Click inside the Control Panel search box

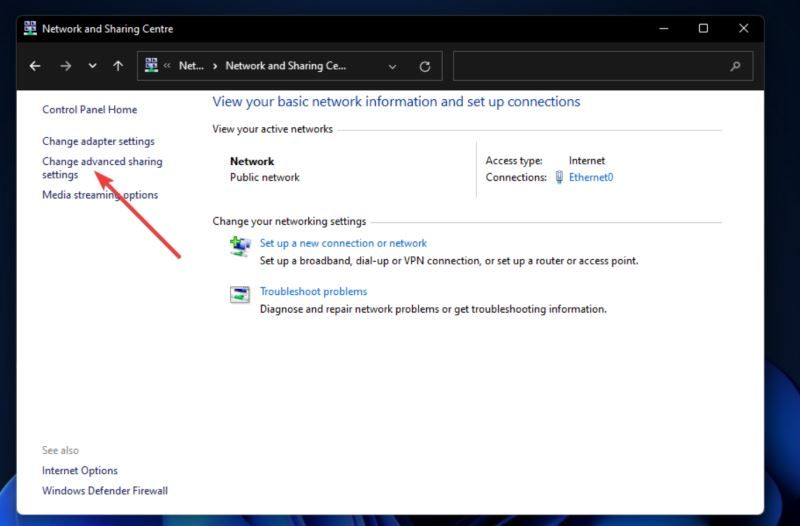pyautogui.click(x=590, y=66)
